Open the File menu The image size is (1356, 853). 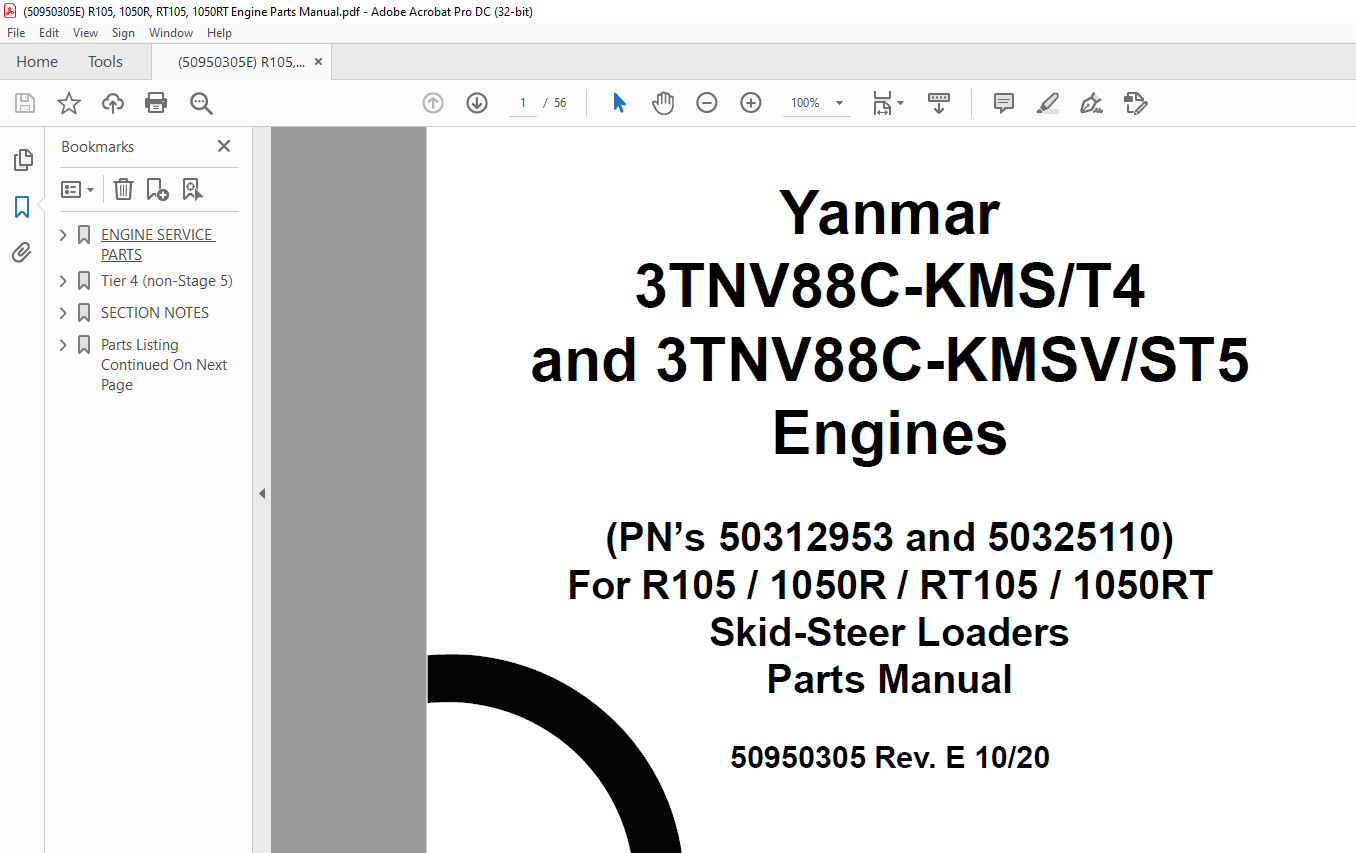point(16,33)
